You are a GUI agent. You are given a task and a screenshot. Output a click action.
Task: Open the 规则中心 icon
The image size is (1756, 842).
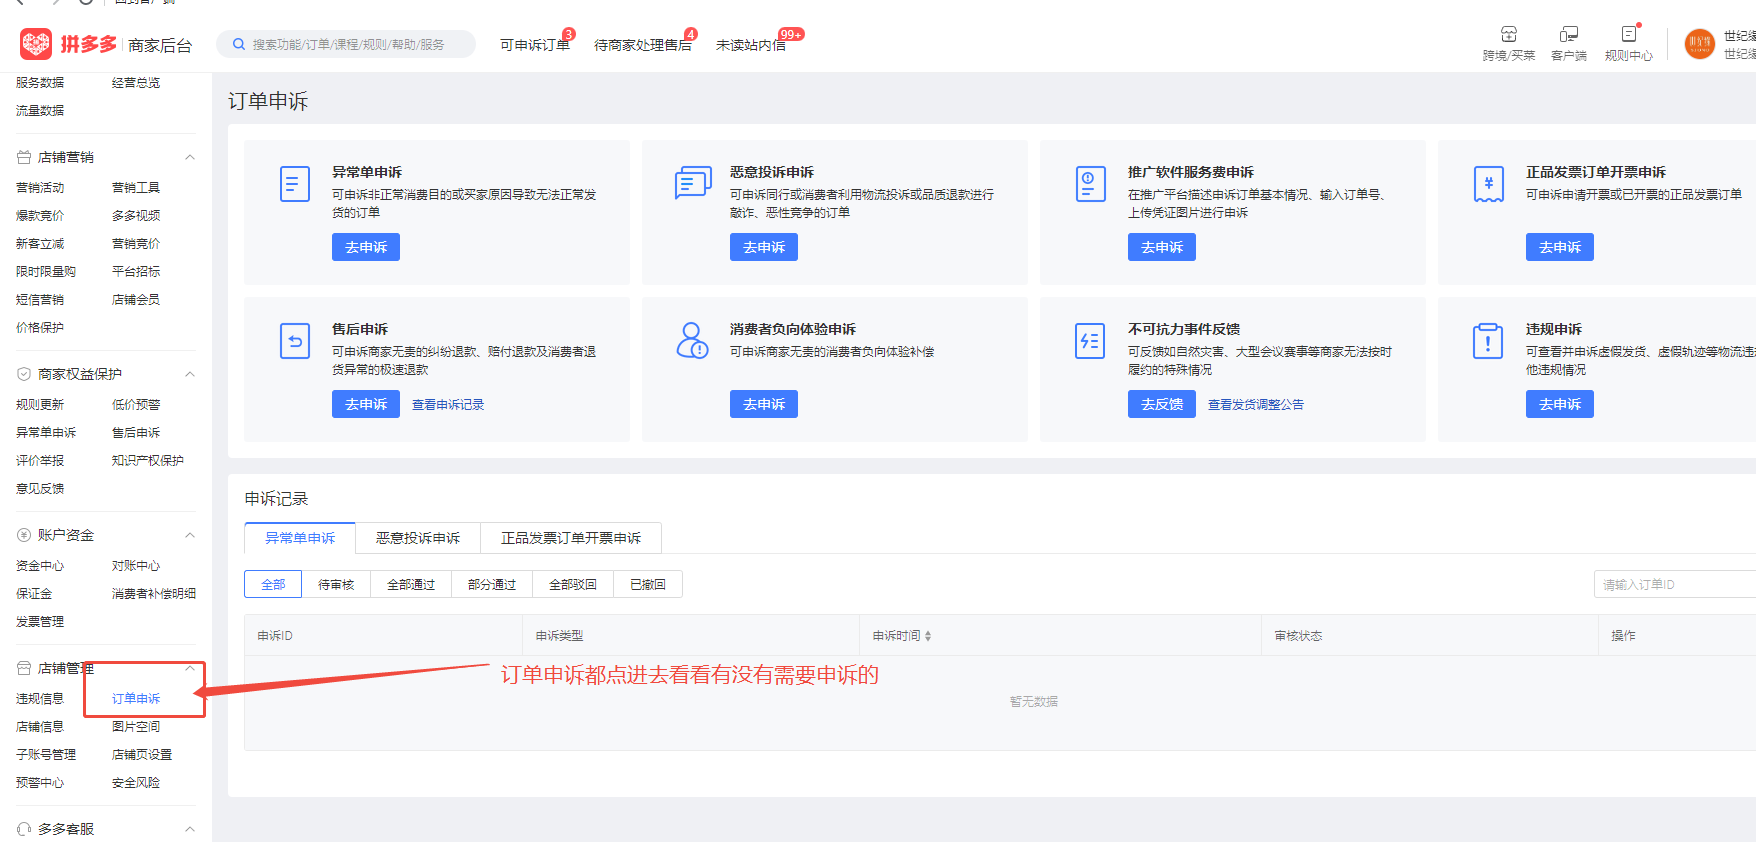1628,35
